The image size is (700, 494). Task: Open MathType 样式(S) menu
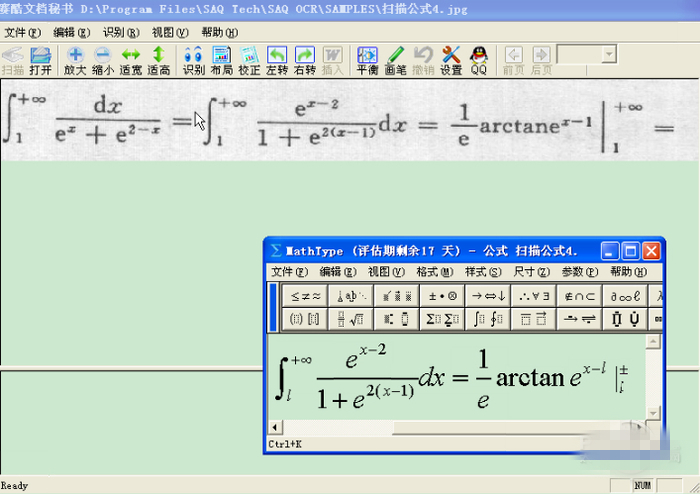(482, 272)
